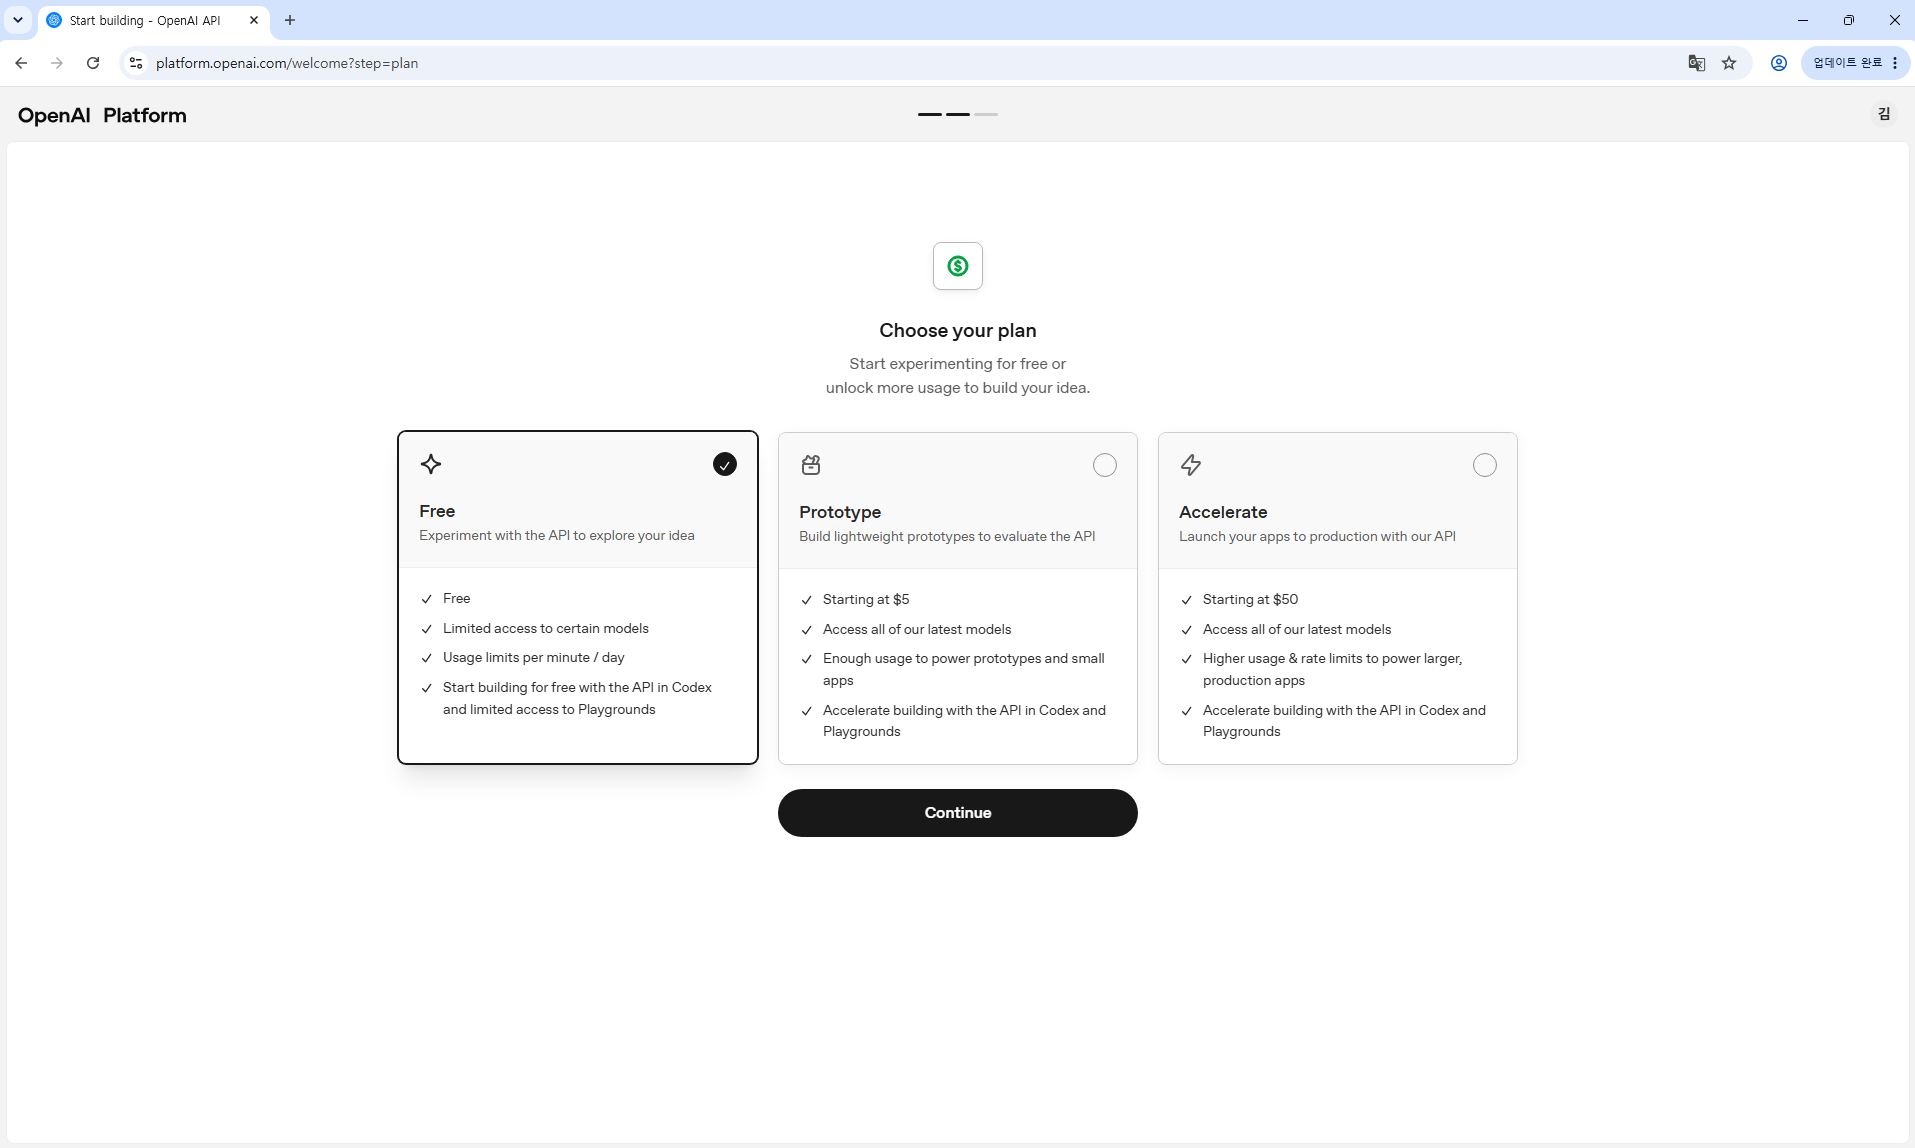Click 'Usage limits per minute / day'
The height and width of the screenshot is (1148, 1915).
point(534,658)
